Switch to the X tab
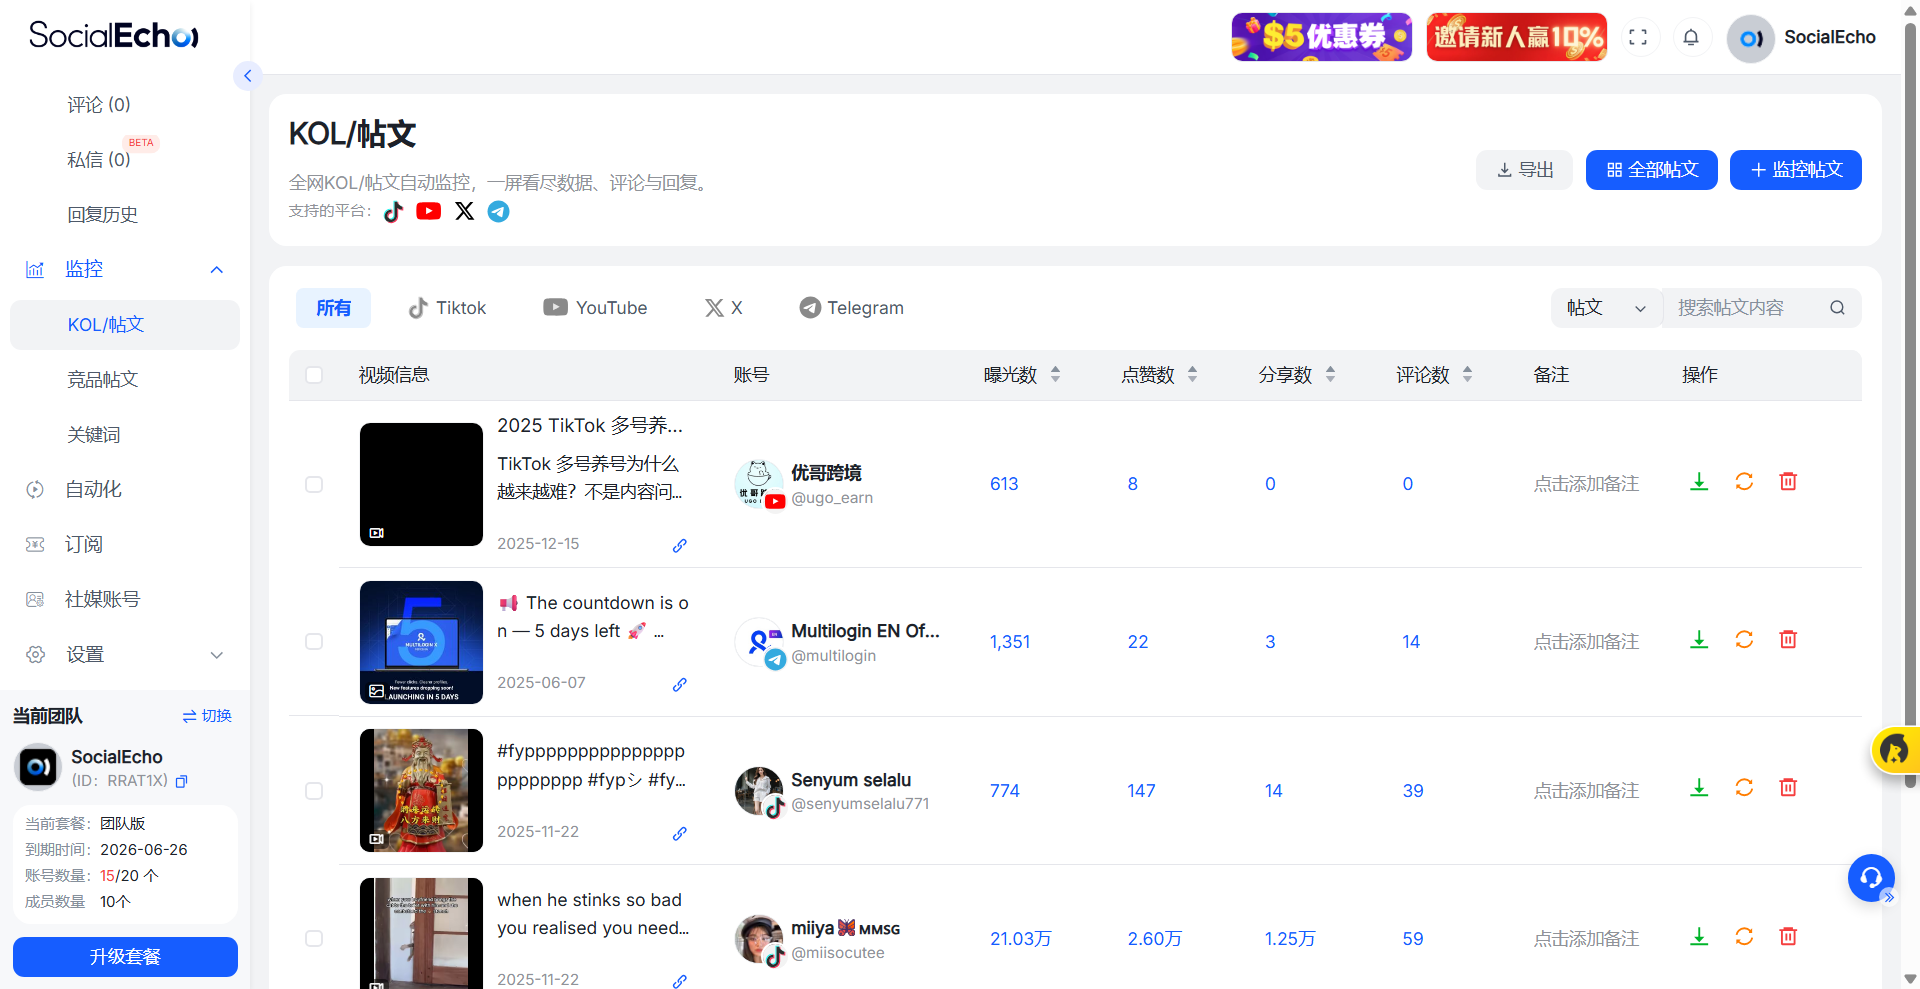This screenshot has height=989, width=1920. click(724, 308)
